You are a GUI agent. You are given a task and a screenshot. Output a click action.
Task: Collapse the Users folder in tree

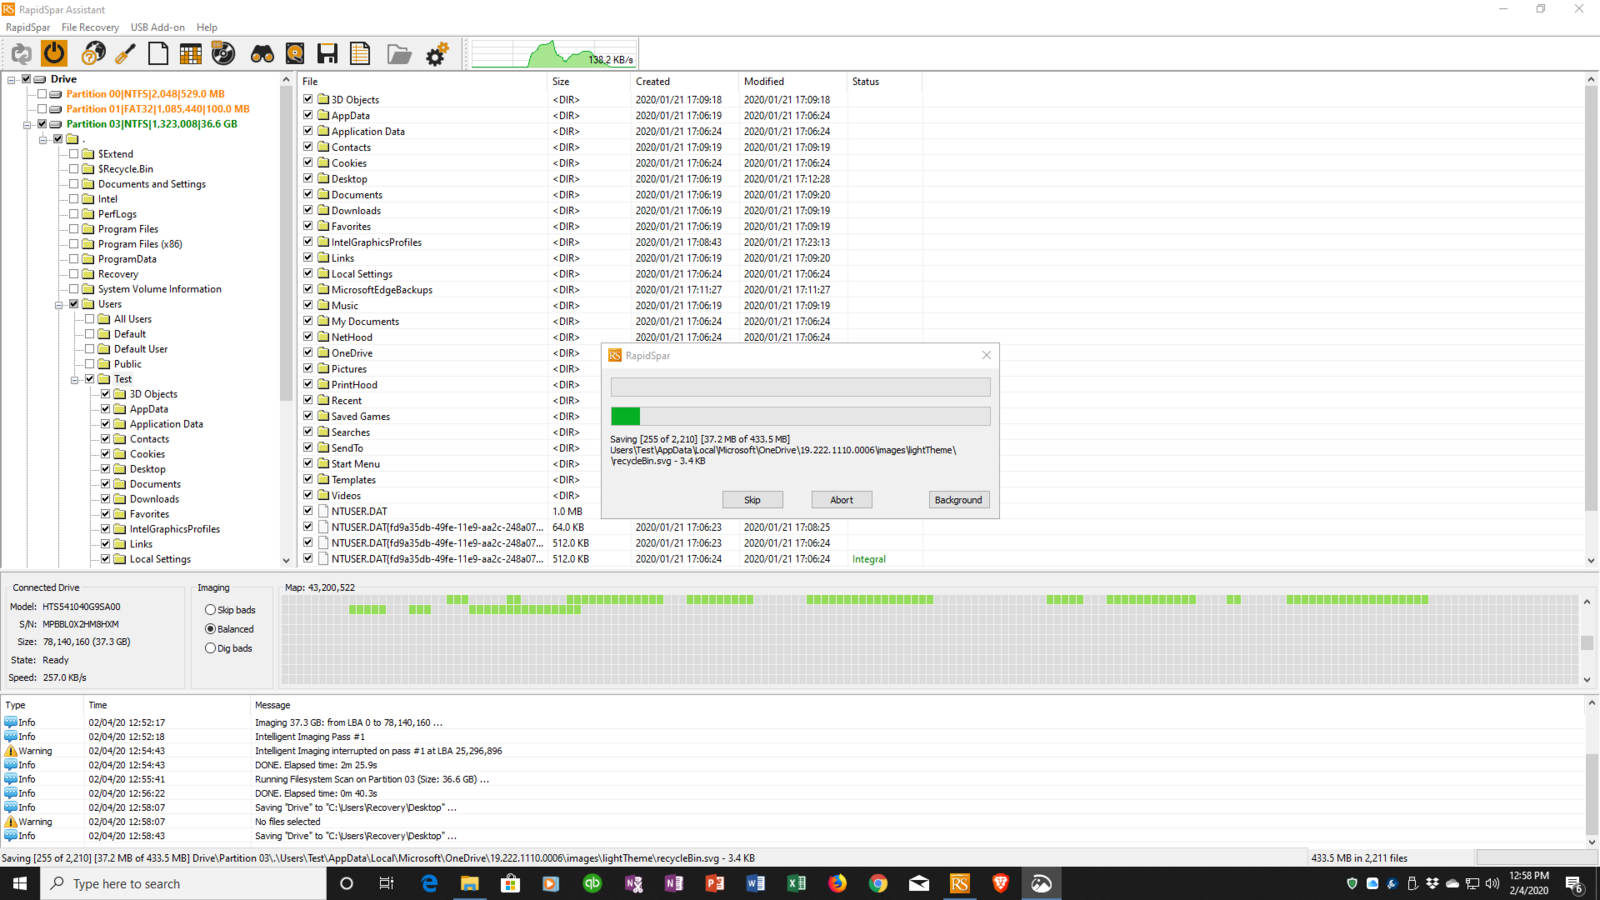(59, 304)
